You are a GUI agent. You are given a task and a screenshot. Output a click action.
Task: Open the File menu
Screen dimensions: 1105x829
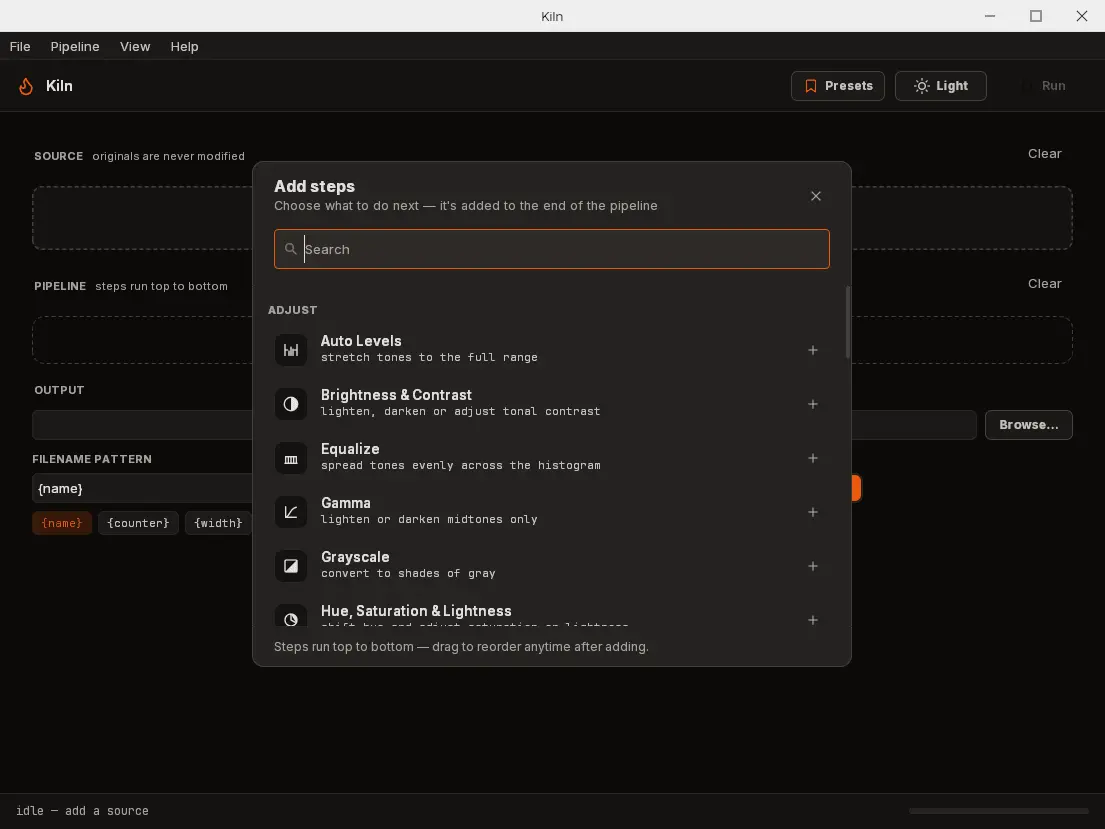(20, 47)
